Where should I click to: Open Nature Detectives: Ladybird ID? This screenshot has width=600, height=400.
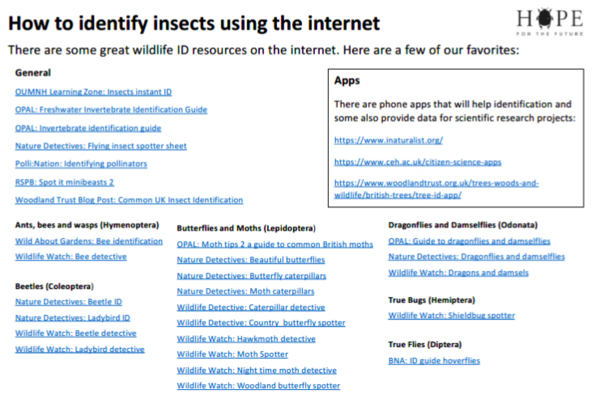click(73, 318)
